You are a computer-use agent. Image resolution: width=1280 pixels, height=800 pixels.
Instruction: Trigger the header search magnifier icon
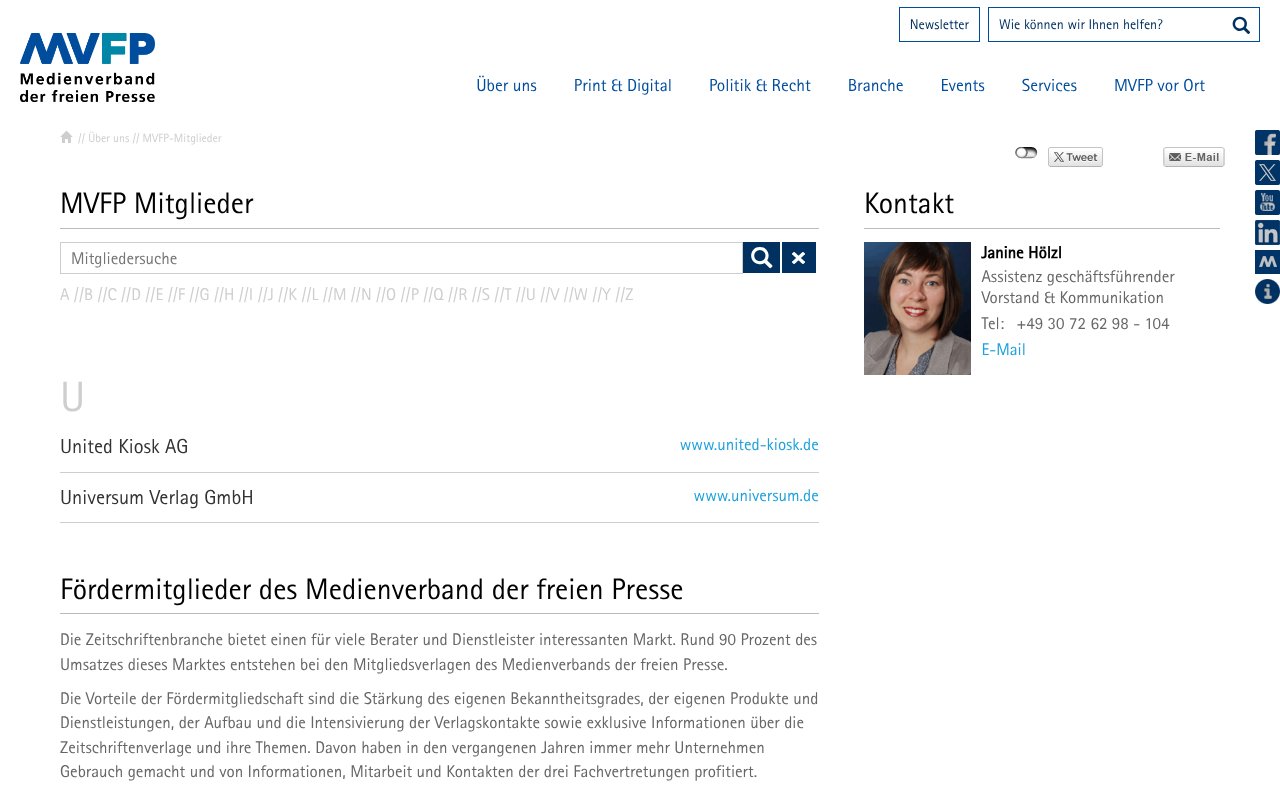[x=1240, y=24]
